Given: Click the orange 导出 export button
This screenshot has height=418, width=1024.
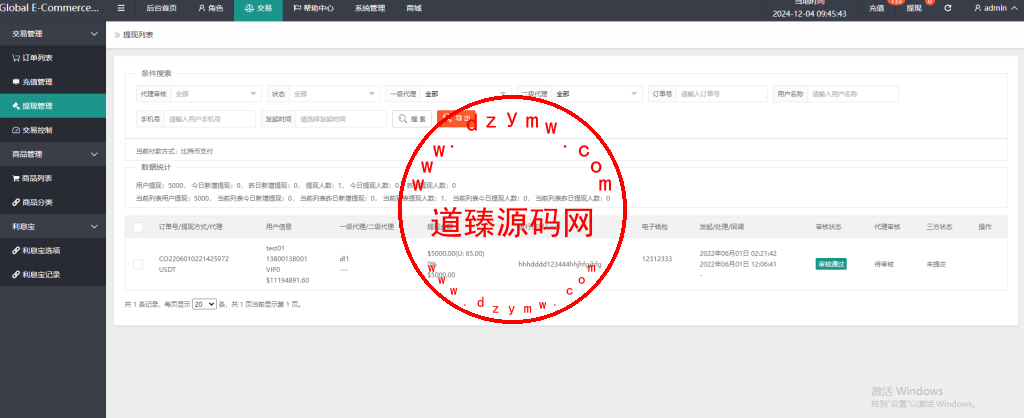Looking at the screenshot, I should [x=456, y=118].
